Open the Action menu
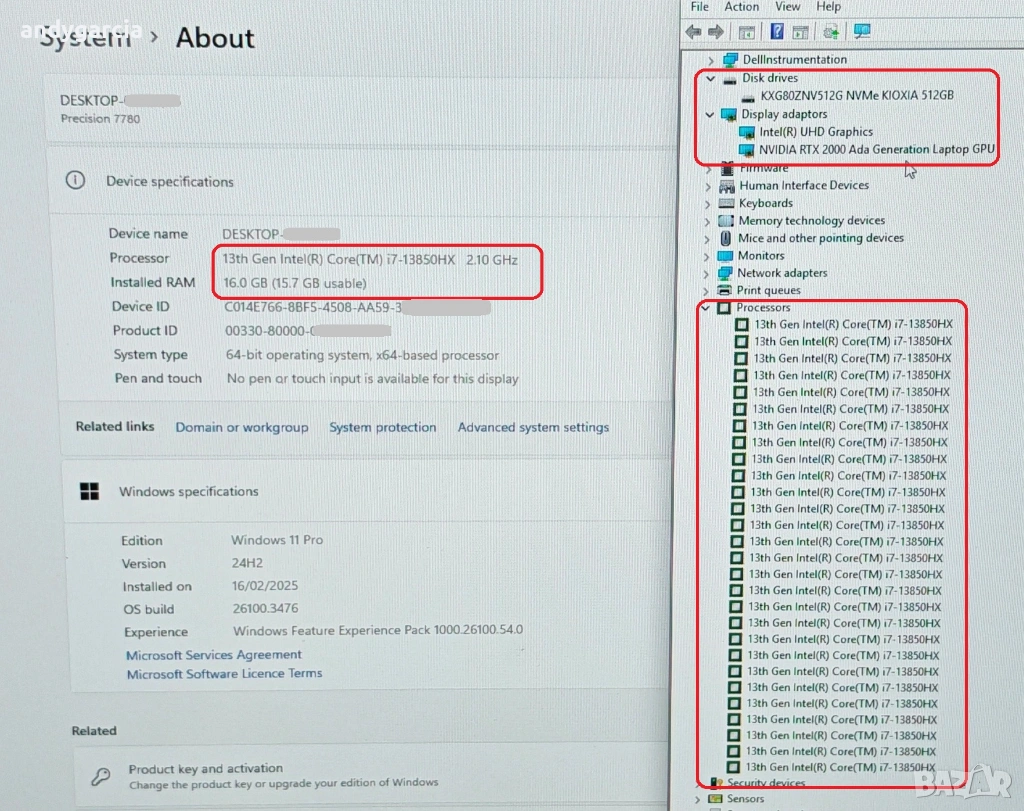This screenshot has height=811, width=1024. [741, 7]
